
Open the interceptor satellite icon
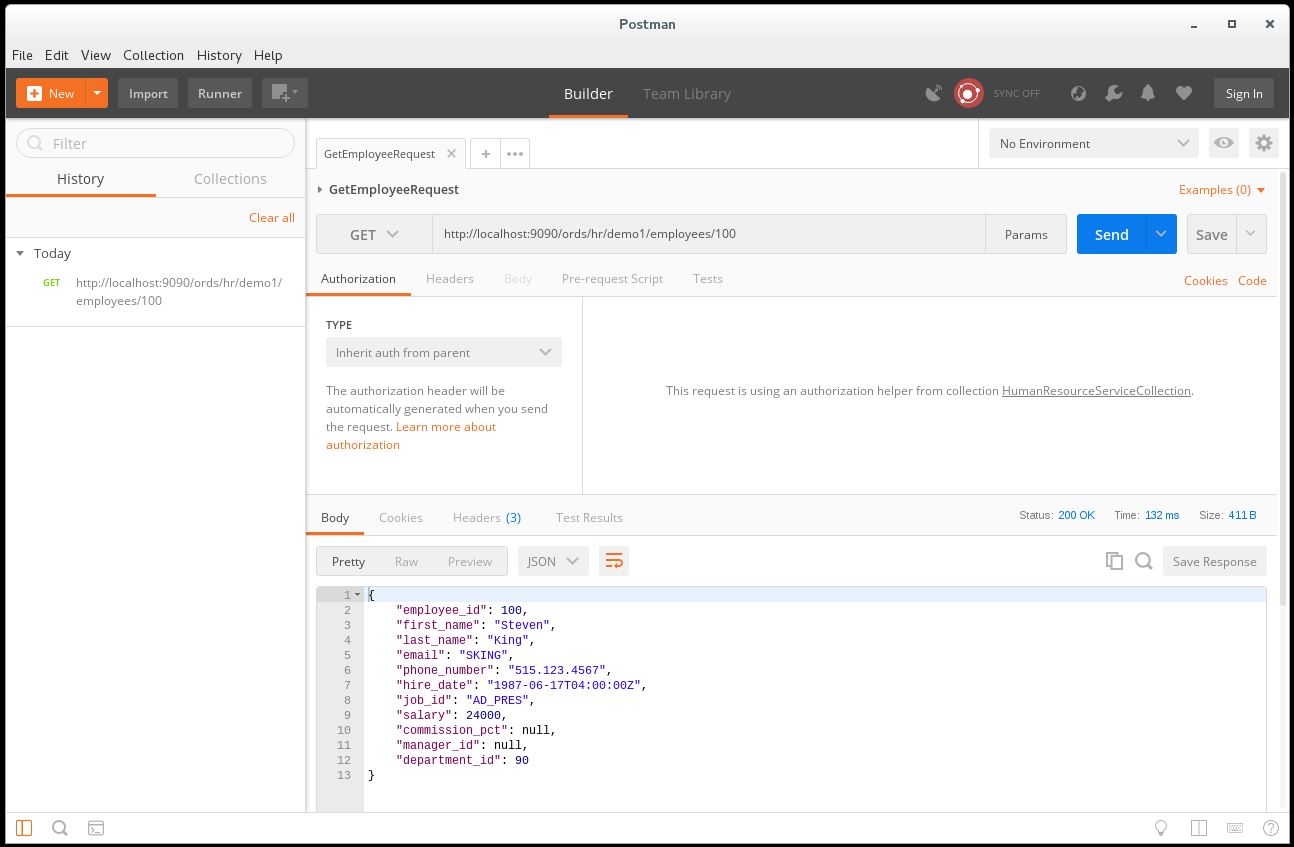click(x=933, y=93)
